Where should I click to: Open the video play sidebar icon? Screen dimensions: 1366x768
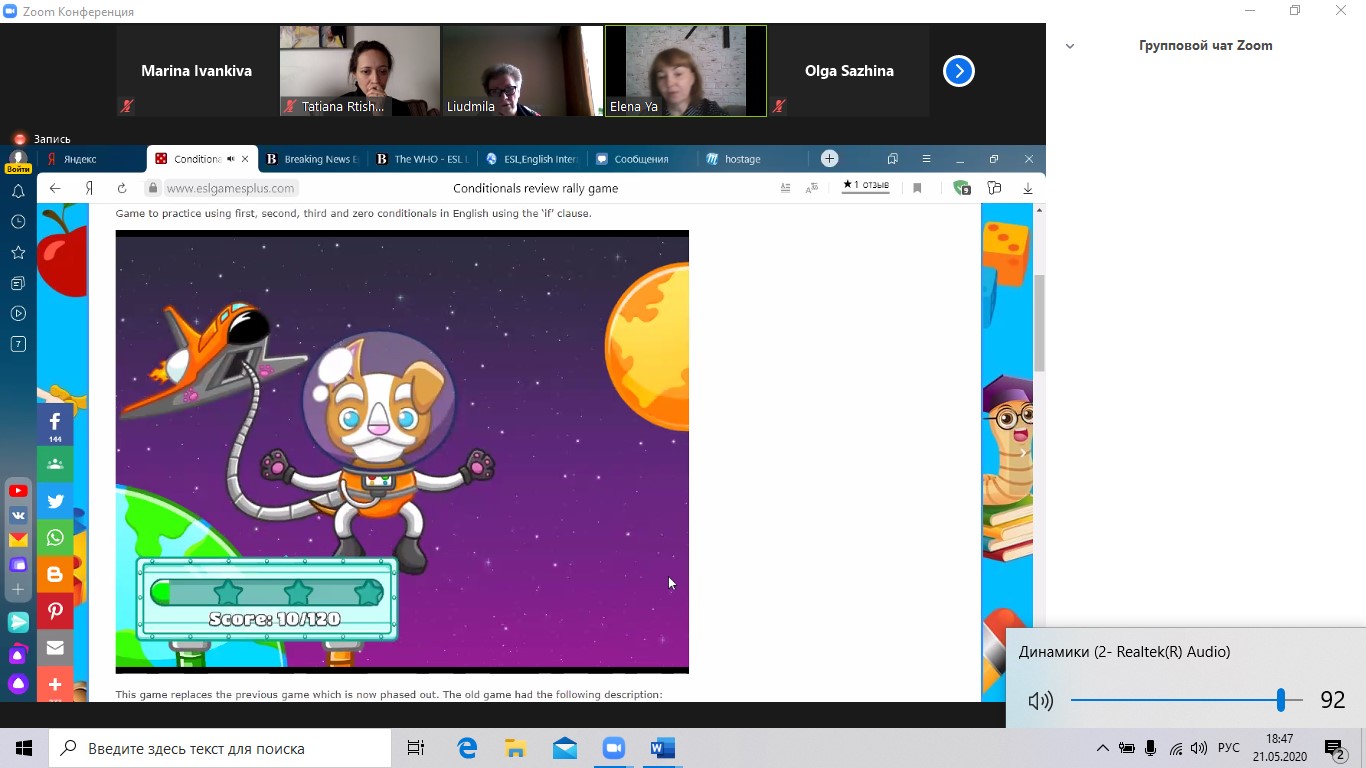18,314
